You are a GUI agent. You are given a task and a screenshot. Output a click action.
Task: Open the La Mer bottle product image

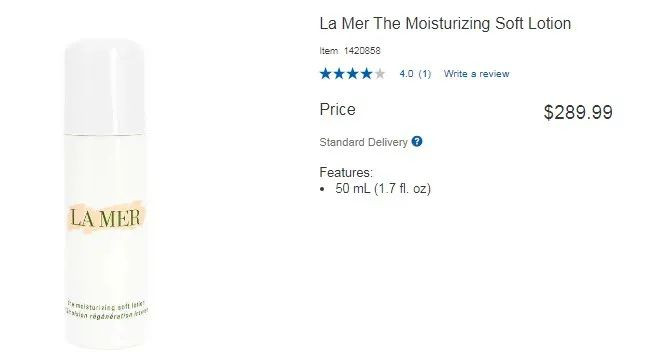[x=106, y=193]
